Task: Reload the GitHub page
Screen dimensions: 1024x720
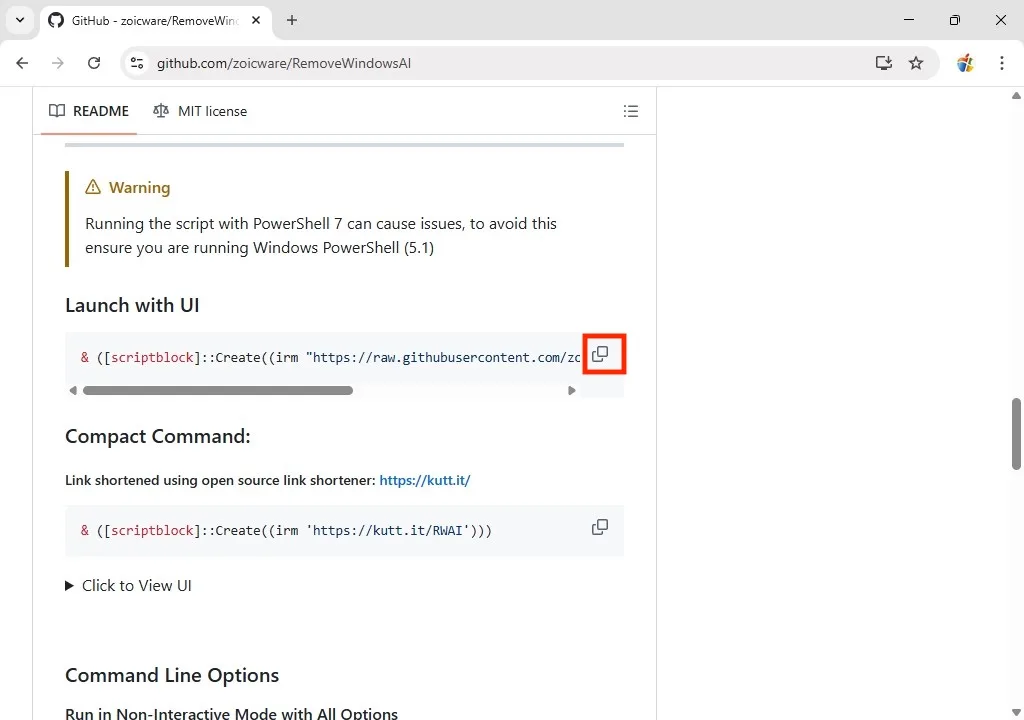Action: [94, 63]
